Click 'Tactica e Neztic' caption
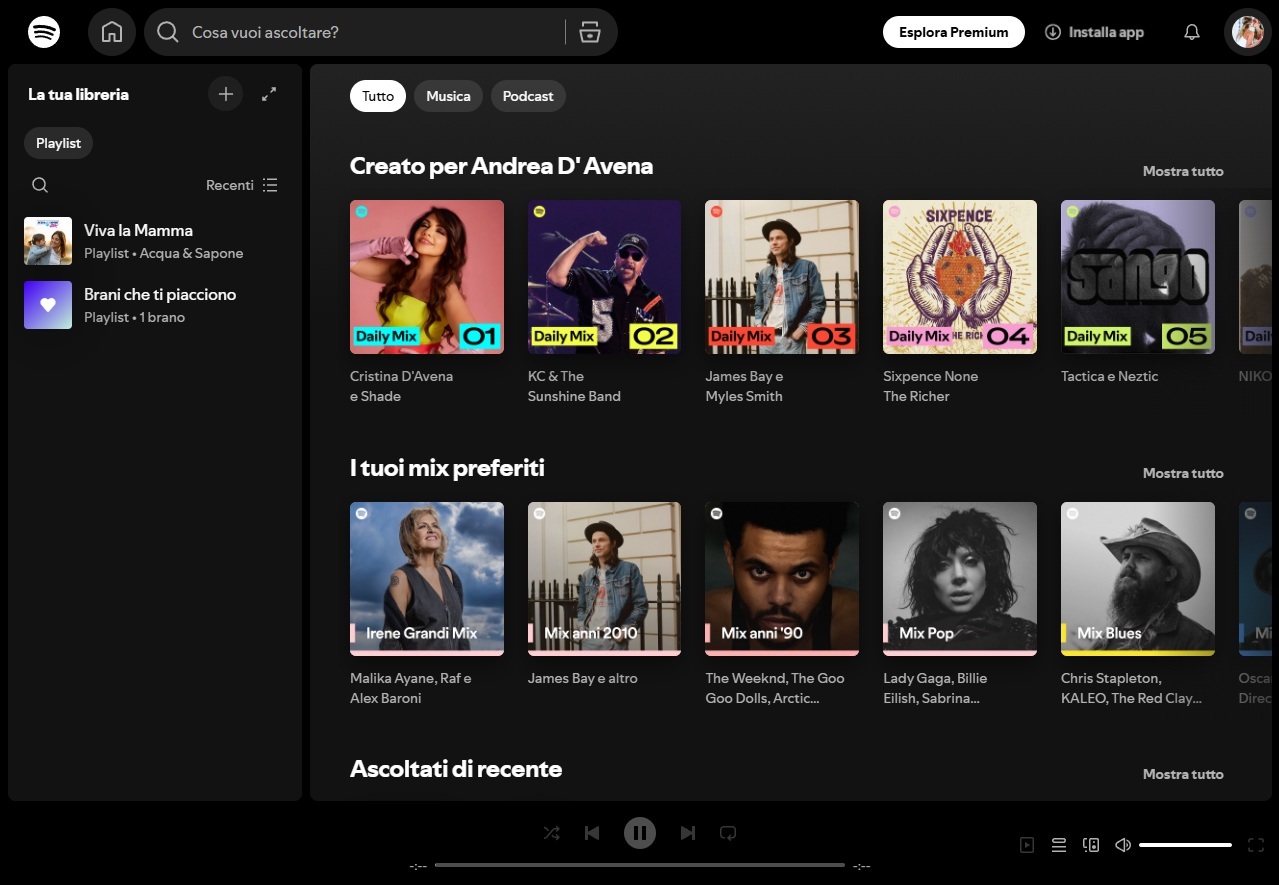Screen dimensions: 1279x885 pyautogui.click(x=1110, y=376)
